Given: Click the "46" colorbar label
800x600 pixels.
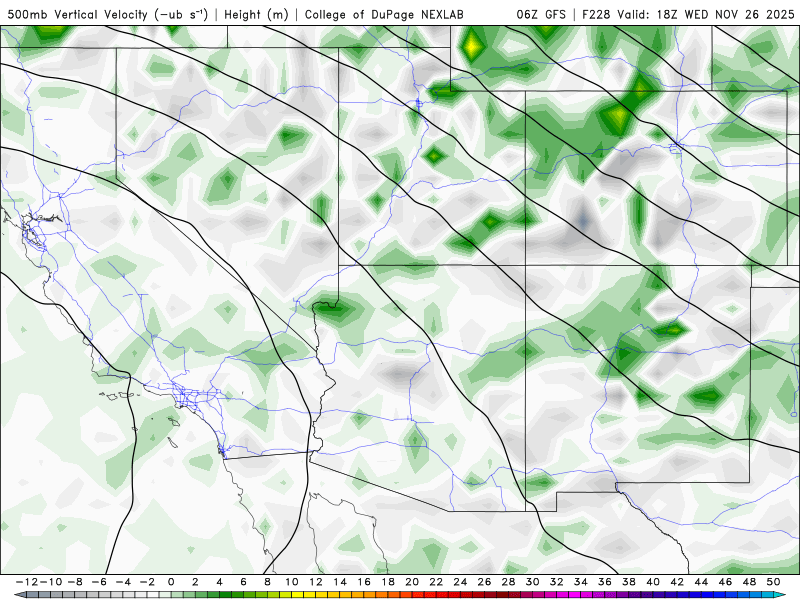Looking at the screenshot, I should pos(725,582).
